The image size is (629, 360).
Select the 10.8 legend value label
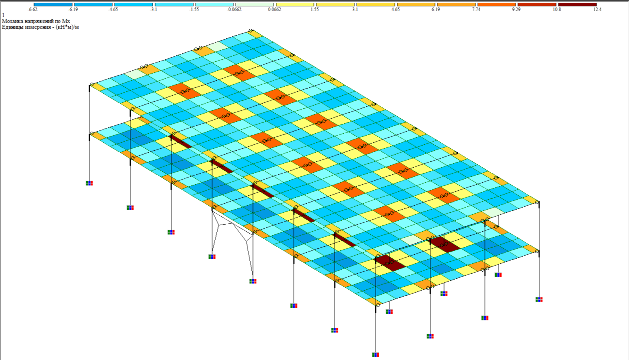557,9
